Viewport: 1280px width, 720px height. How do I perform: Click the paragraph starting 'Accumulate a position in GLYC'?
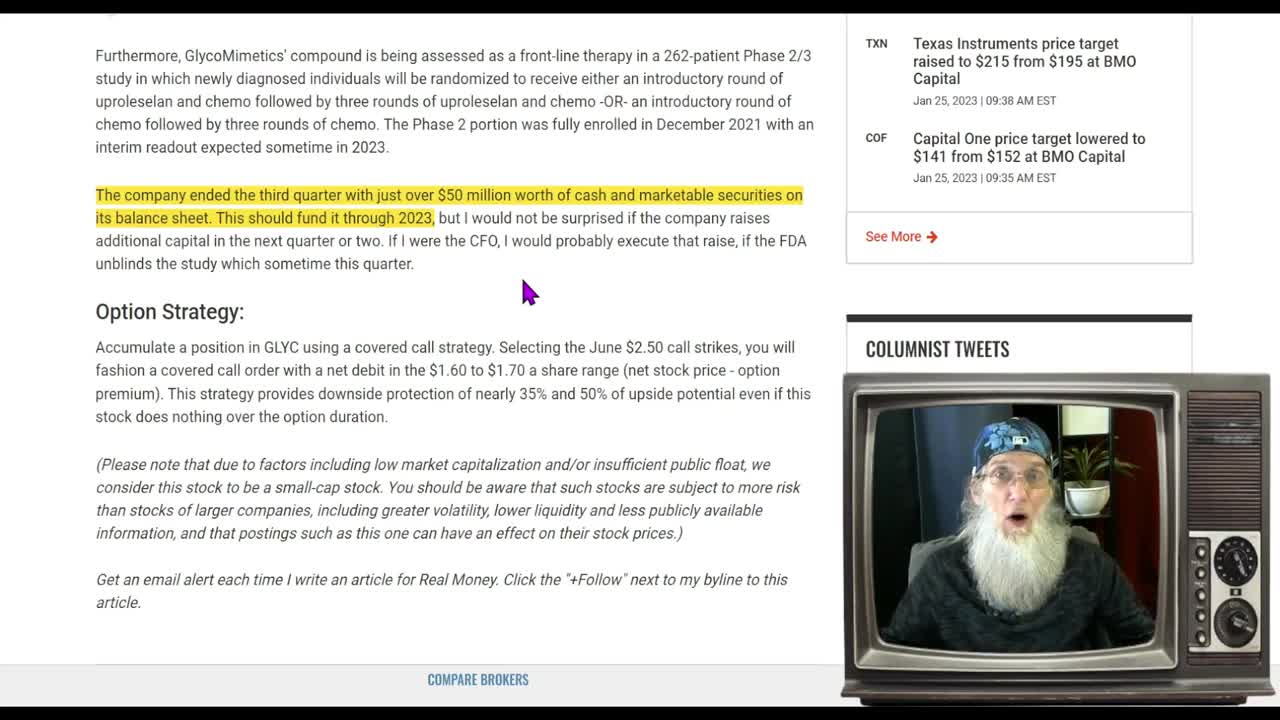point(453,382)
